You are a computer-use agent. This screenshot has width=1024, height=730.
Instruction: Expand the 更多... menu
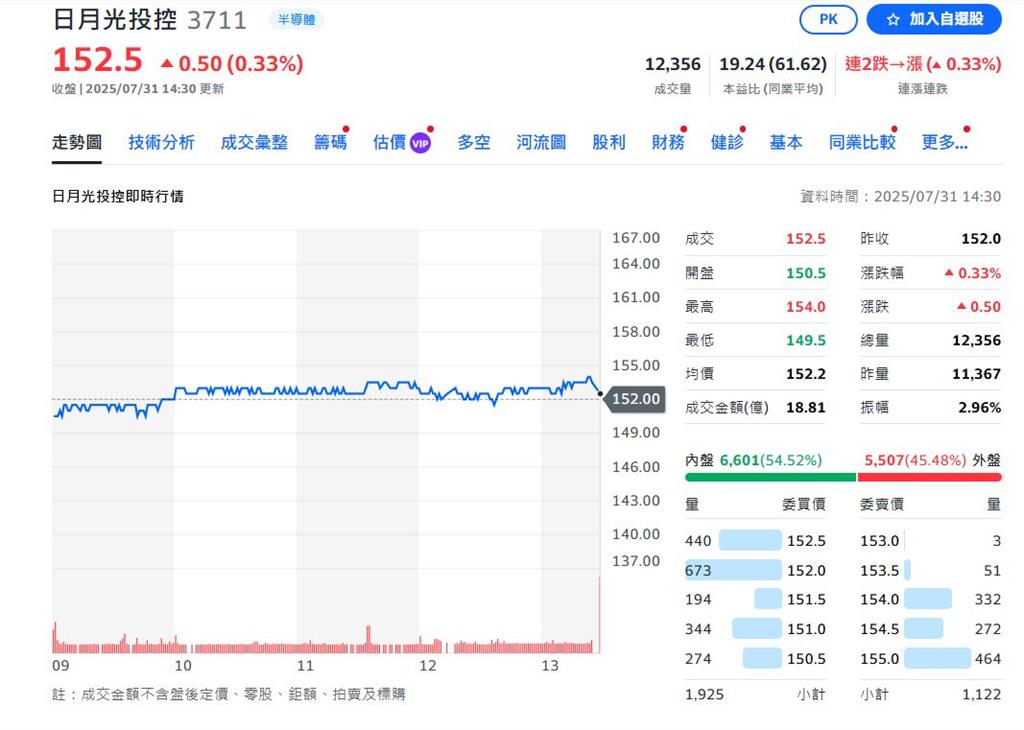click(x=944, y=142)
